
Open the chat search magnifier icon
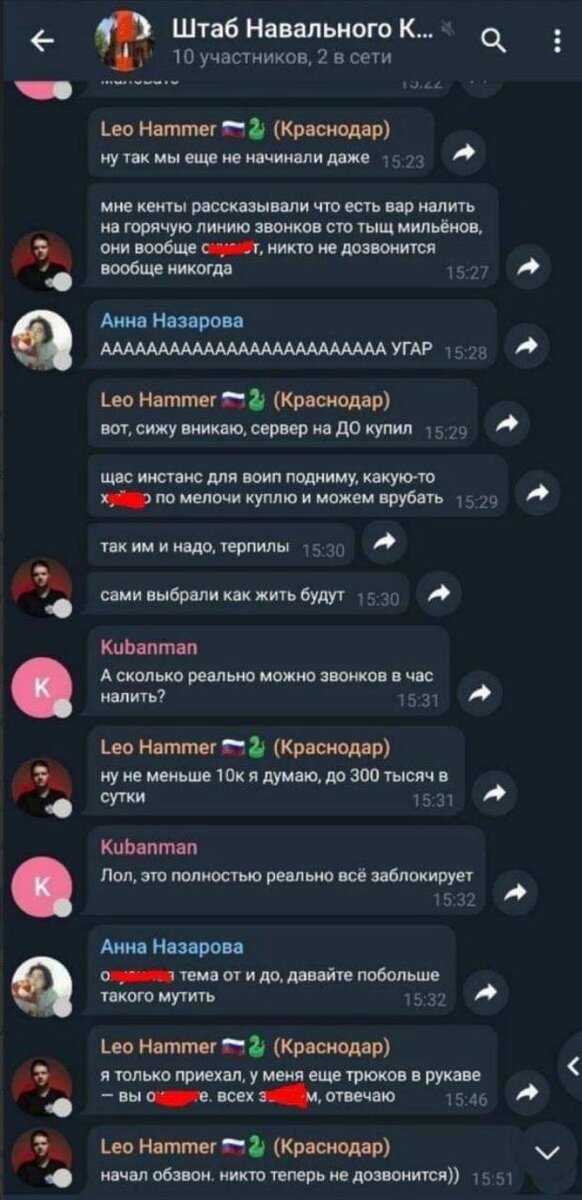[x=495, y=39]
